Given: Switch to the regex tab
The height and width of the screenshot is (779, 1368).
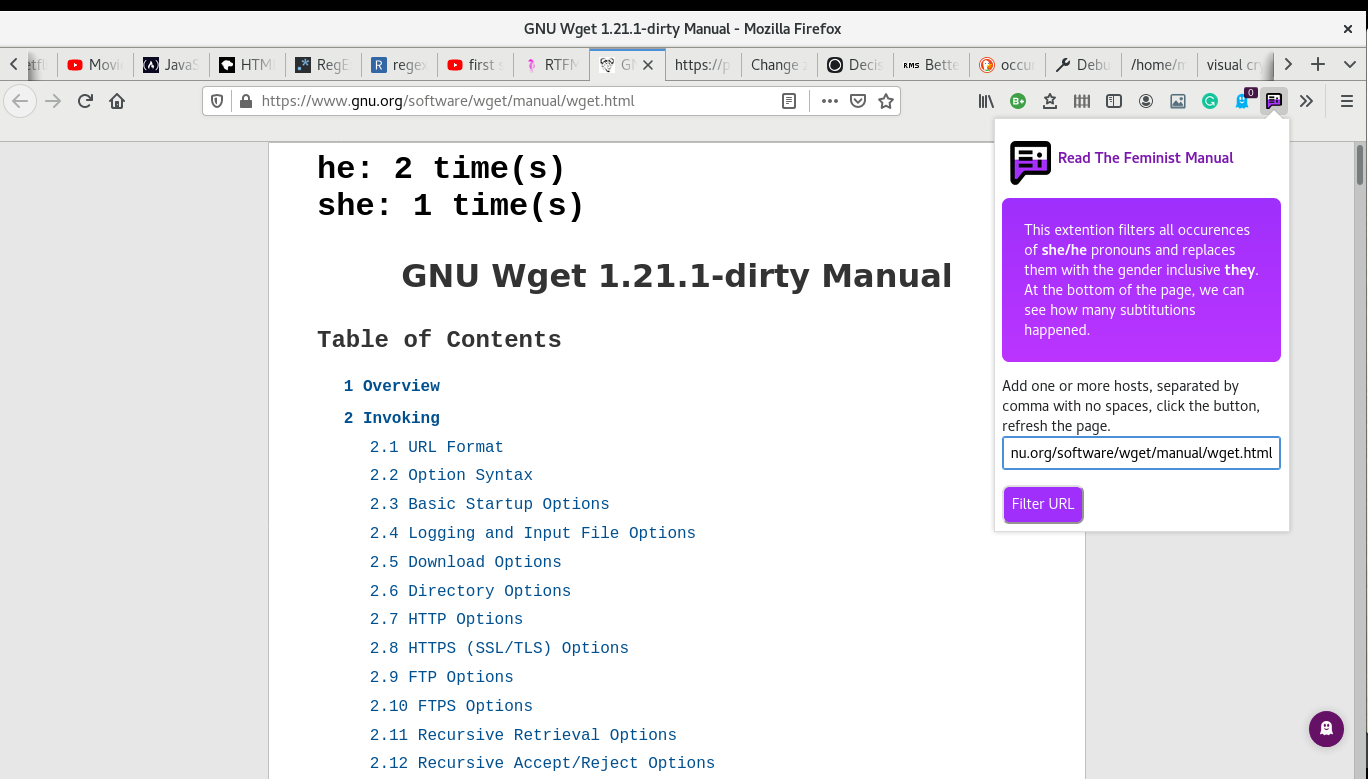Looking at the screenshot, I should pyautogui.click(x=399, y=65).
